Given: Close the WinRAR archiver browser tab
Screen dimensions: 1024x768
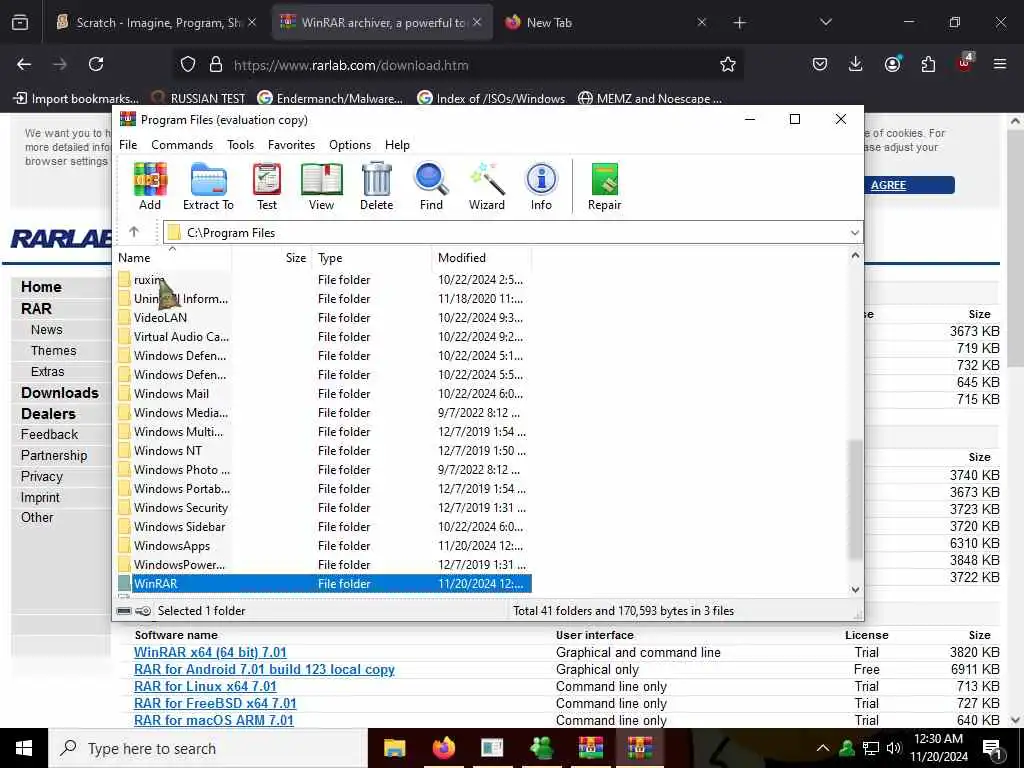Looking at the screenshot, I should pos(477,22).
